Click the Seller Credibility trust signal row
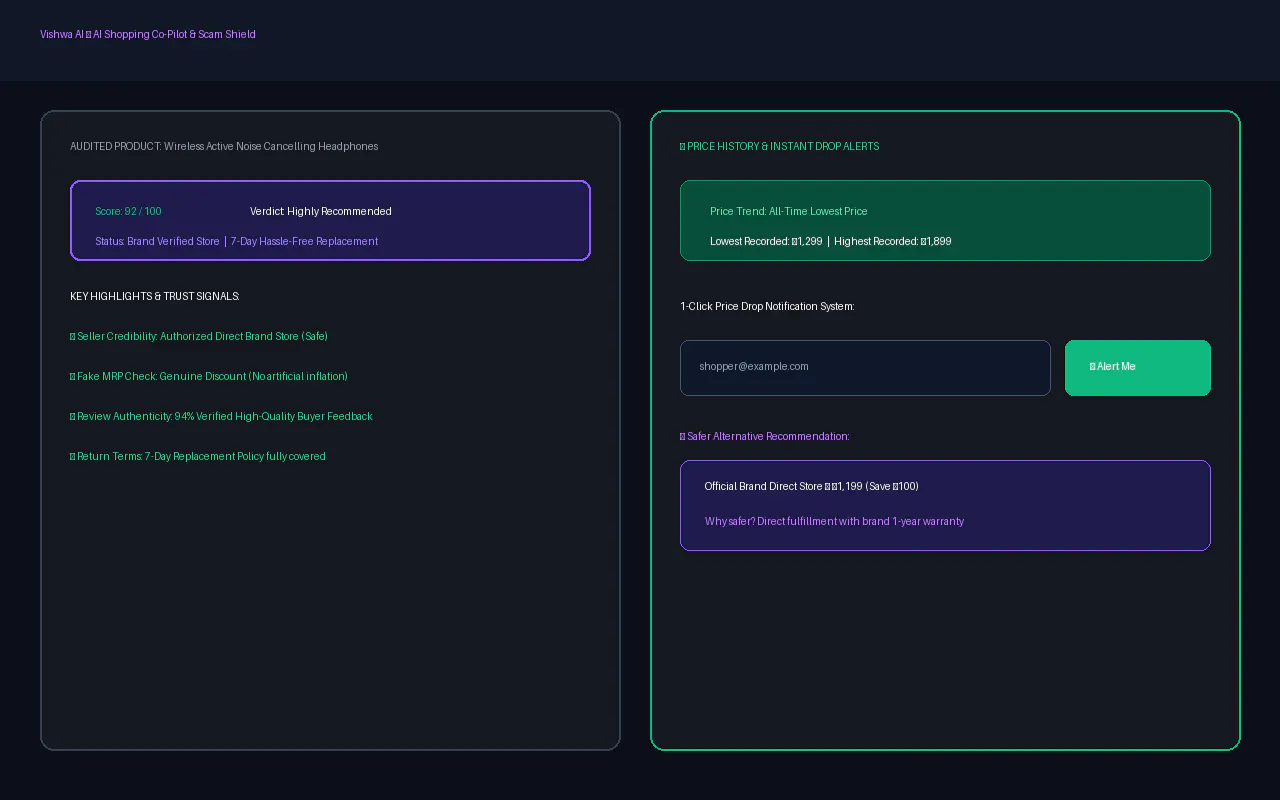1280x800 pixels. tap(199, 336)
